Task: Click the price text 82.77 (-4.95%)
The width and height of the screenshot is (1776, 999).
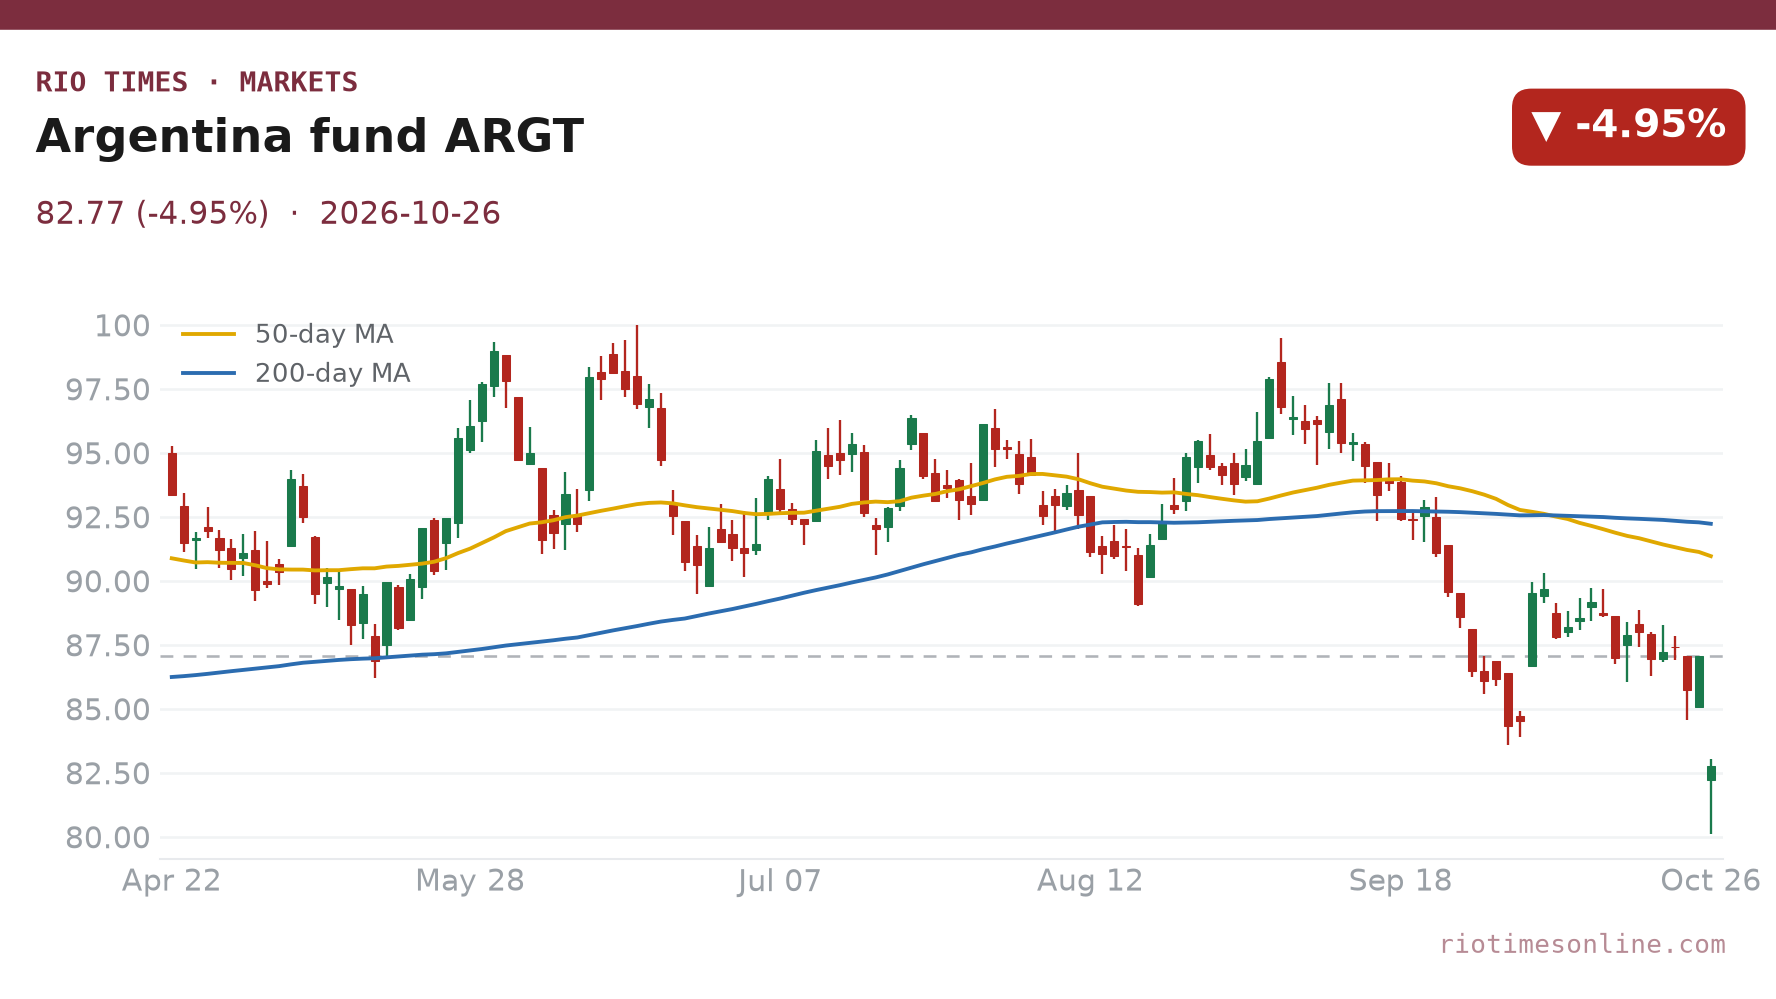Action: pyautogui.click(x=152, y=214)
